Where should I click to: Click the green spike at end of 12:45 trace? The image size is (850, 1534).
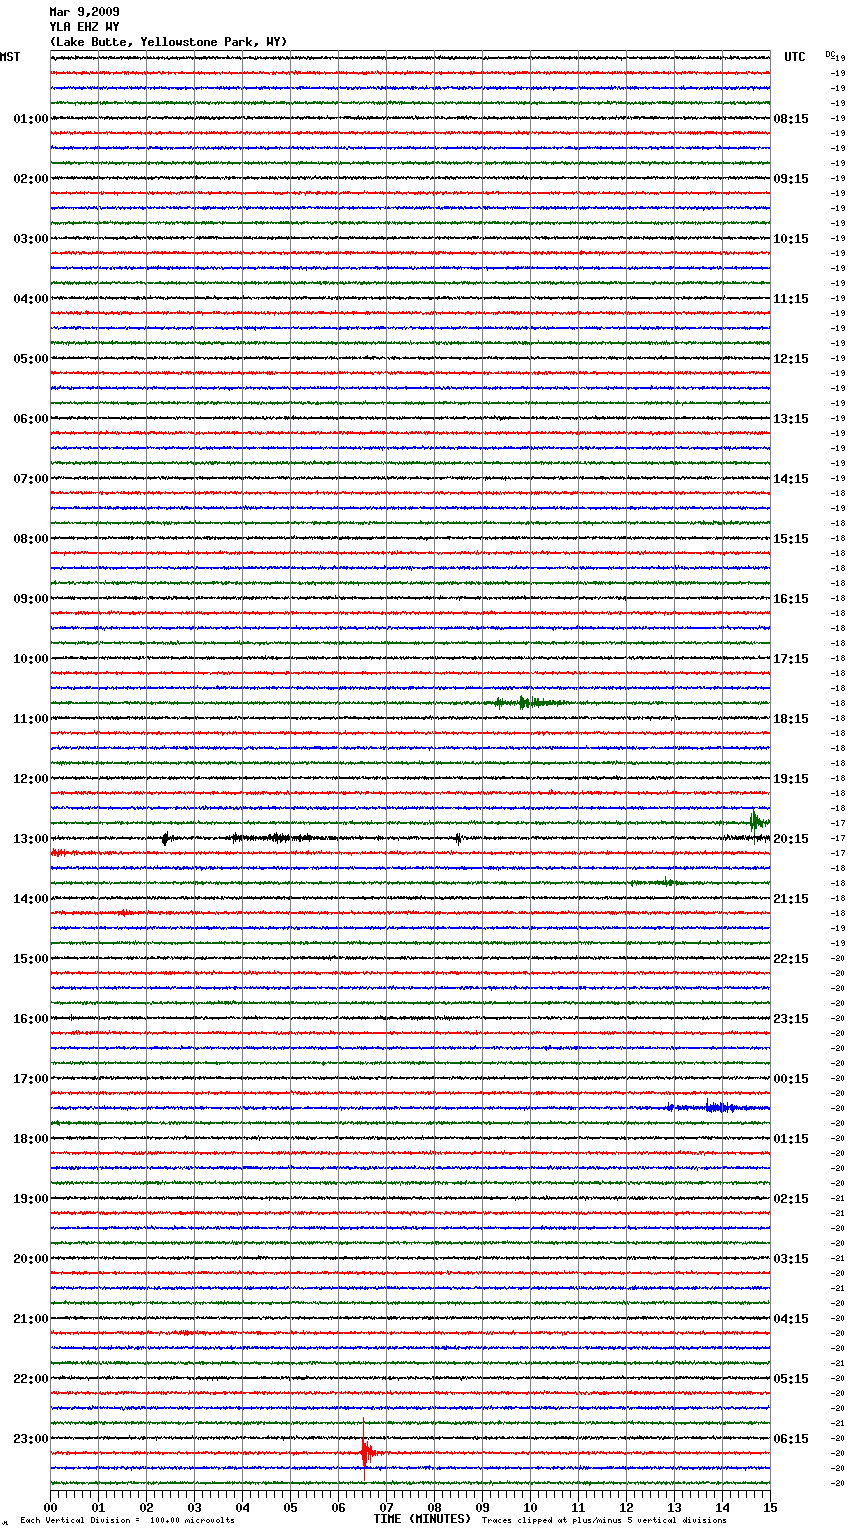click(758, 822)
